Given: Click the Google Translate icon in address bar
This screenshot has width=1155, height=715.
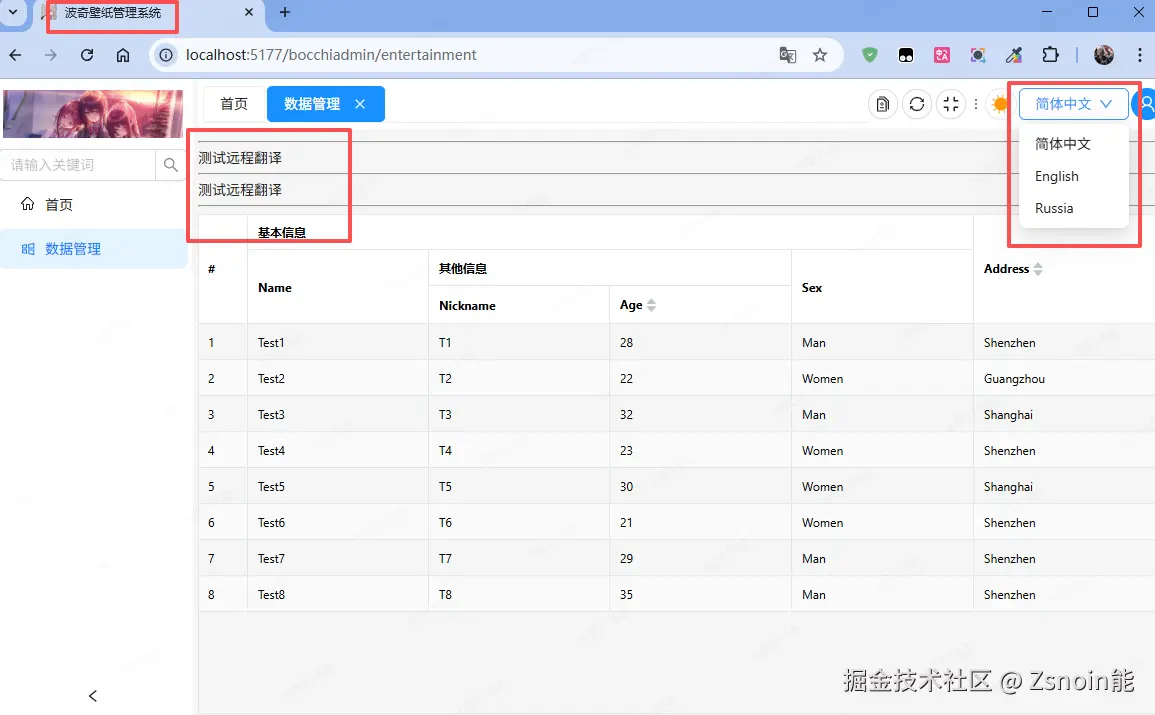Looking at the screenshot, I should (788, 55).
